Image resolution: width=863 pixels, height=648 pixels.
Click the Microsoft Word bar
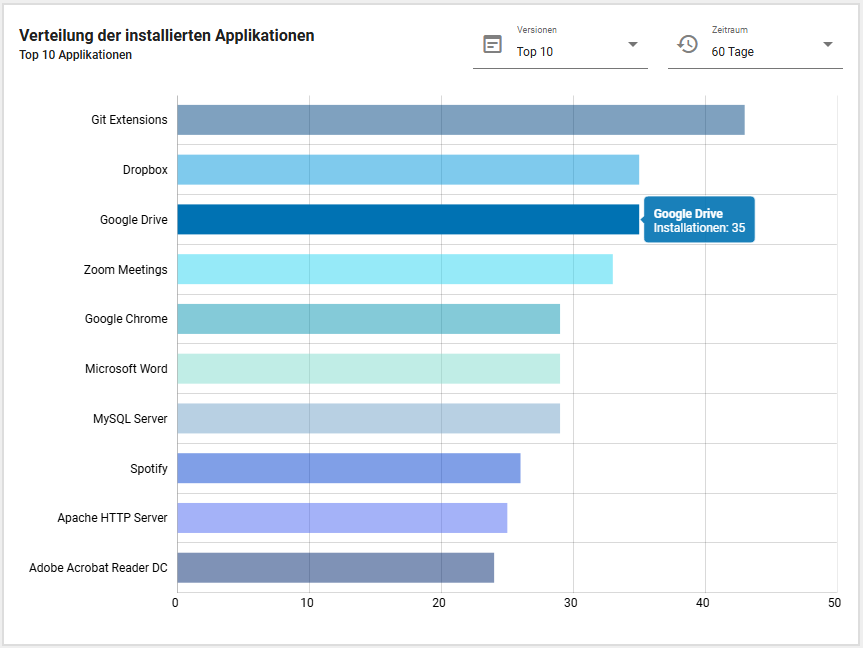pos(368,369)
